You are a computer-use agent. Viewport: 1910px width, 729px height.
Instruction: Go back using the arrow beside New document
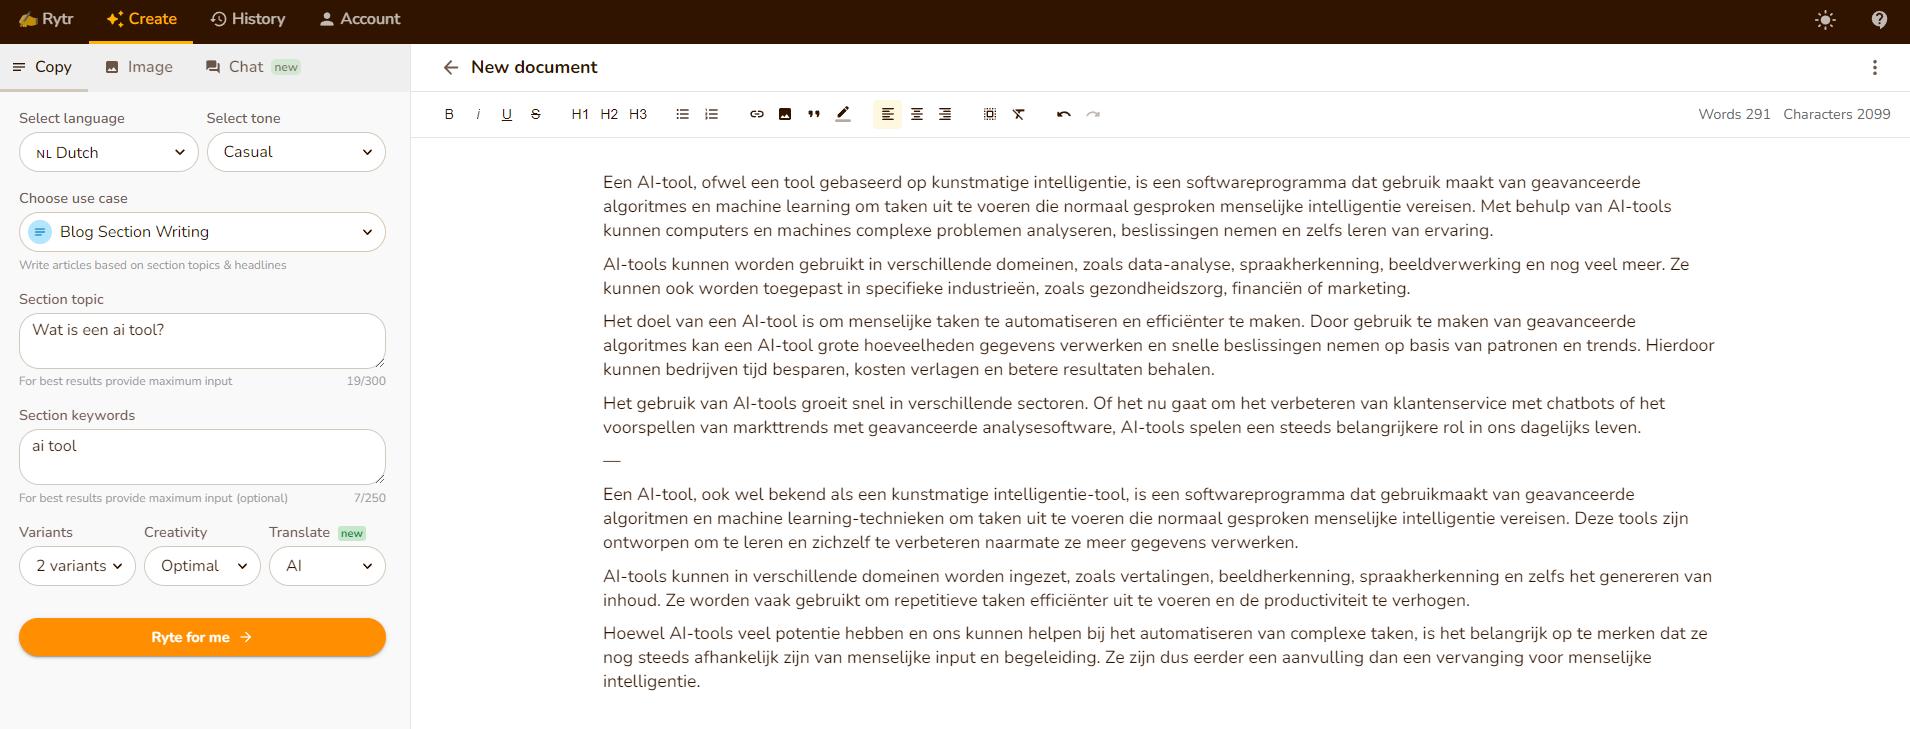coord(451,67)
